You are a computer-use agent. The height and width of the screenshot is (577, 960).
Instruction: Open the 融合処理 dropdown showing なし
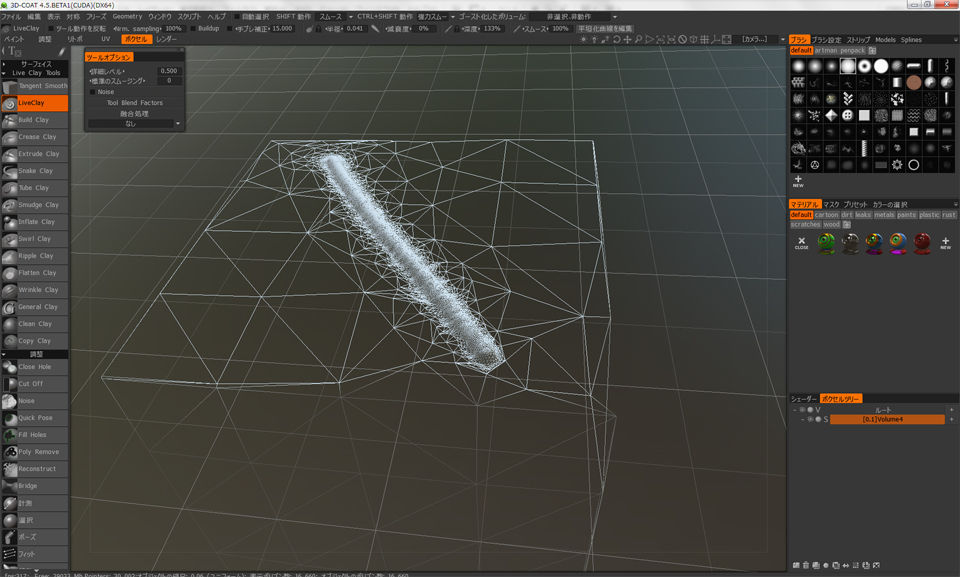tap(135, 124)
